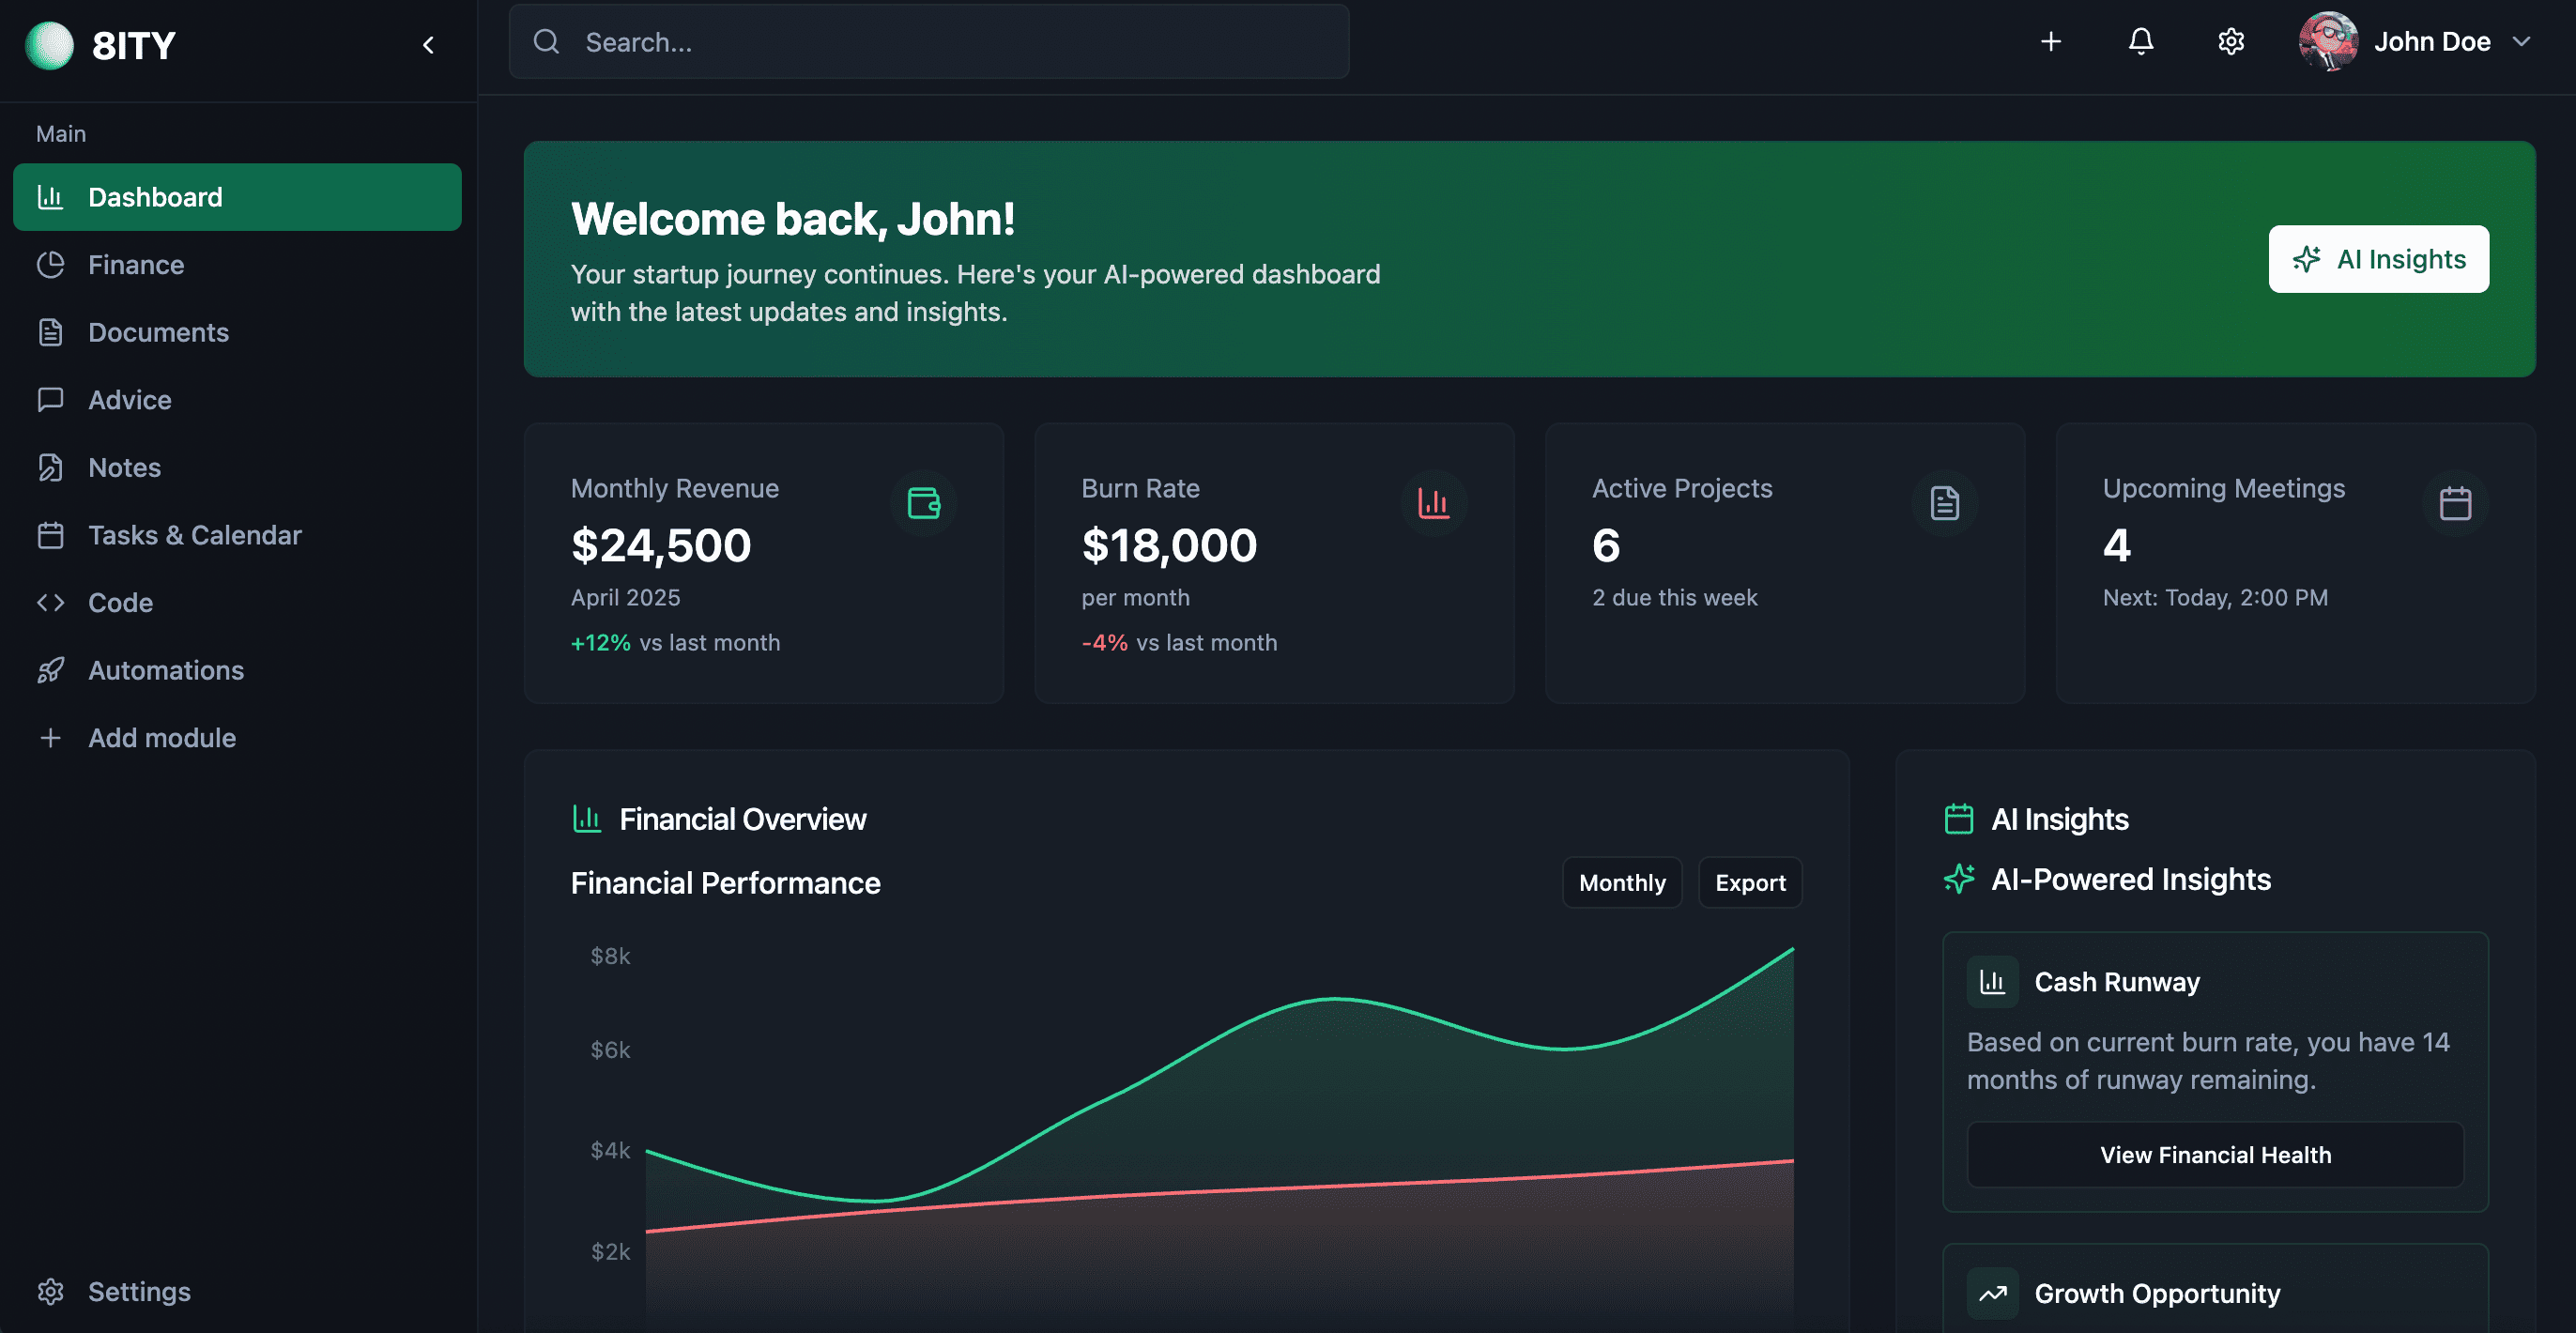Screen dimensions: 2576x1333
Task: Click the Growth Opportunity trend icon
Action: (x=1992, y=1293)
